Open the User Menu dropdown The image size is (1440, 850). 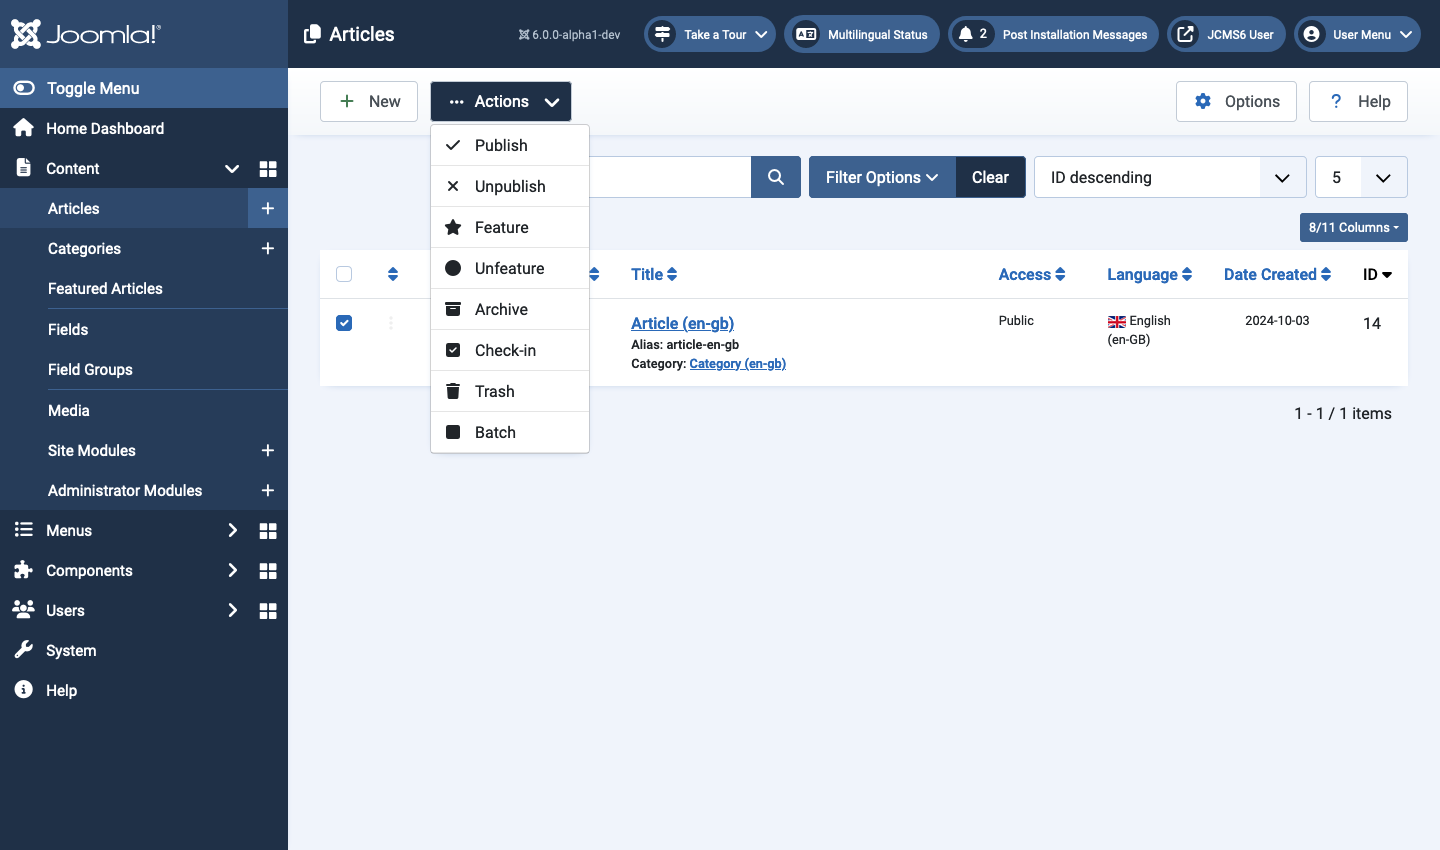pyautogui.click(x=1357, y=33)
